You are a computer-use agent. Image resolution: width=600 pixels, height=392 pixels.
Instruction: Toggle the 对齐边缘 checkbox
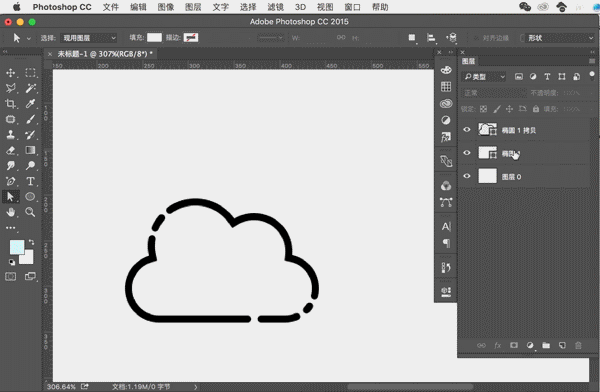(476, 38)
